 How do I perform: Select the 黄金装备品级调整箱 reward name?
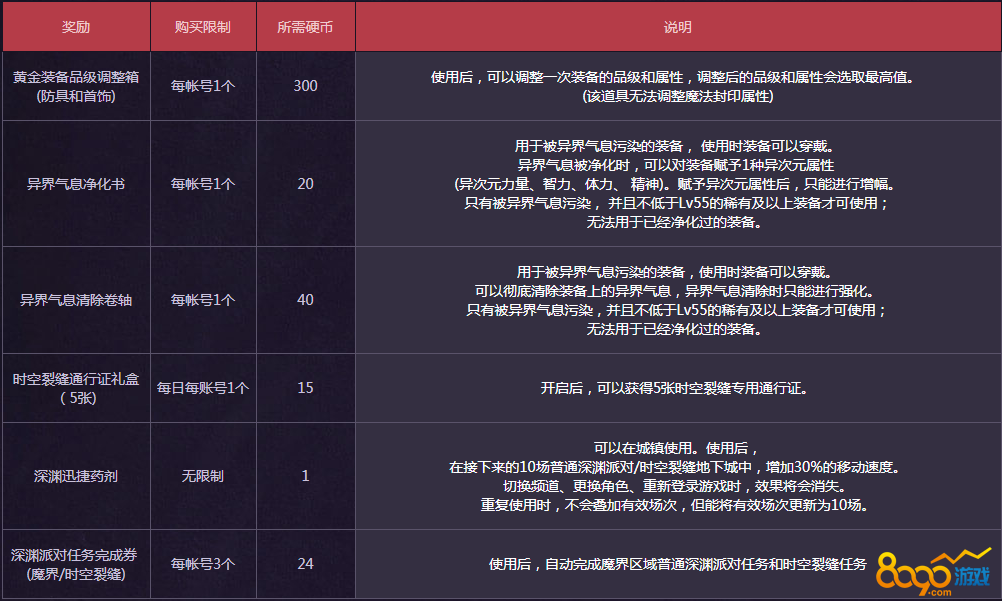point(76,86)
